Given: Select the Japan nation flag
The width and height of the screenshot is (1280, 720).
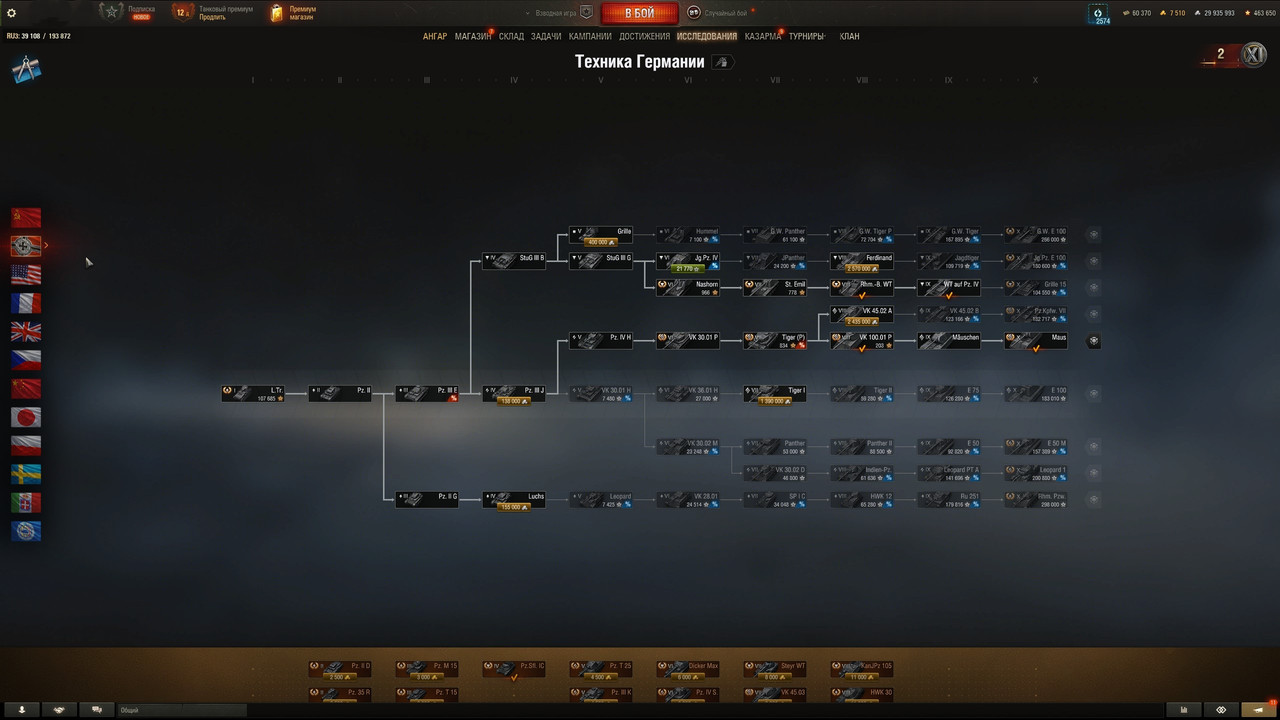Looking at the screenshot, I should [26, 417].
